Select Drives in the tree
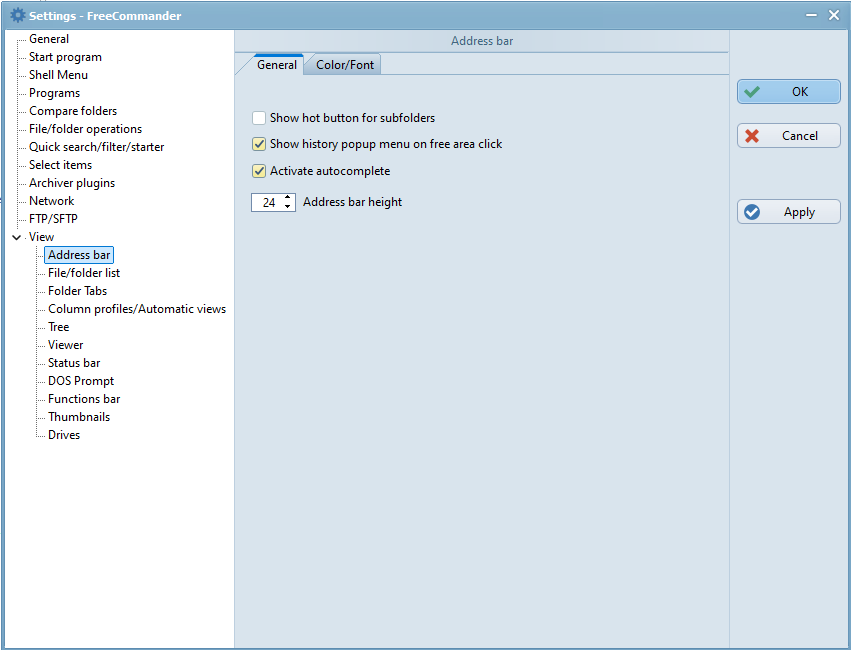This screenshot has height=650, width=851. (63, 435)
